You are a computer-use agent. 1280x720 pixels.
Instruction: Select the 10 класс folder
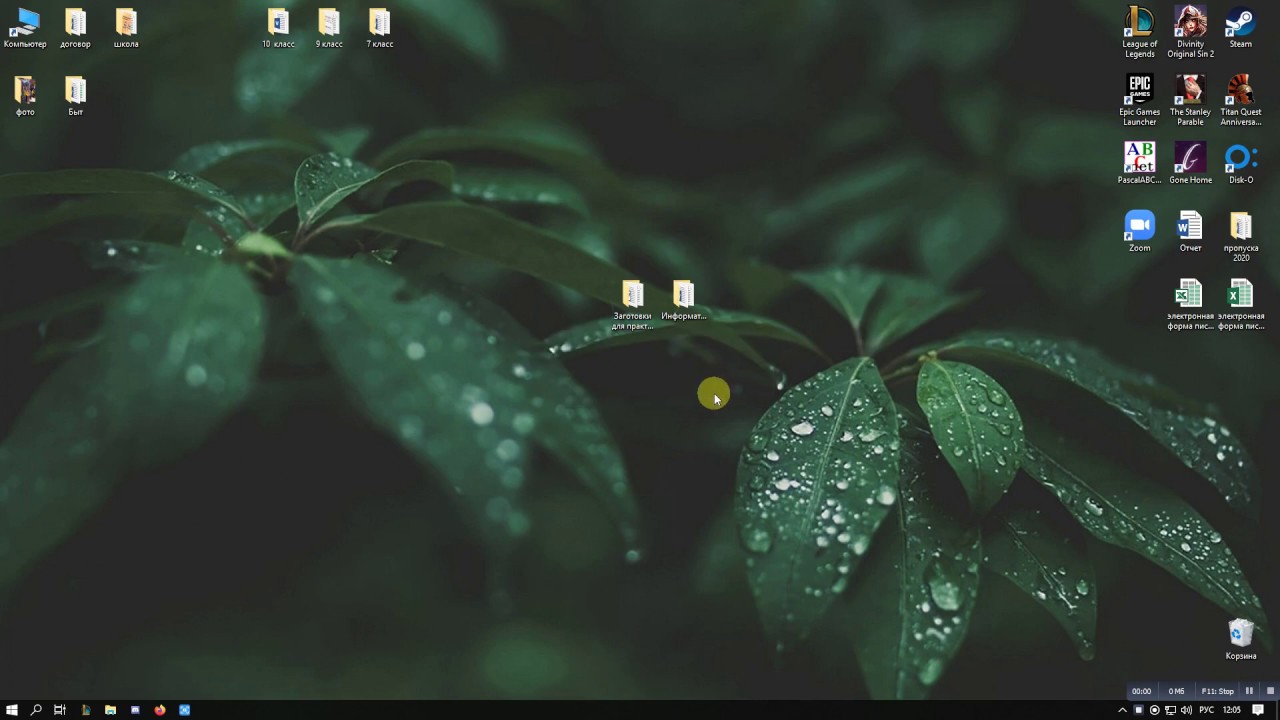pos(278,28)
